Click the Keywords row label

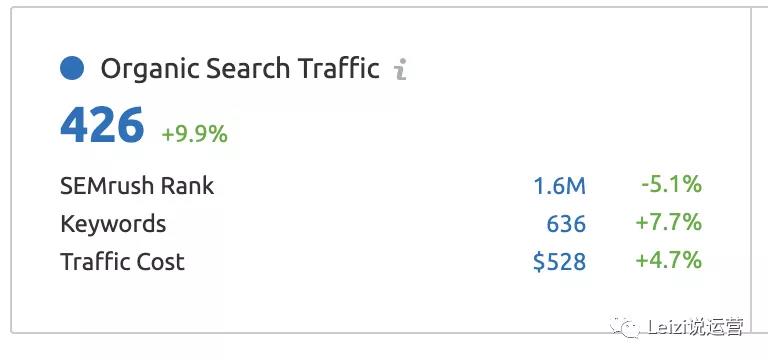(x=113, y=224)
